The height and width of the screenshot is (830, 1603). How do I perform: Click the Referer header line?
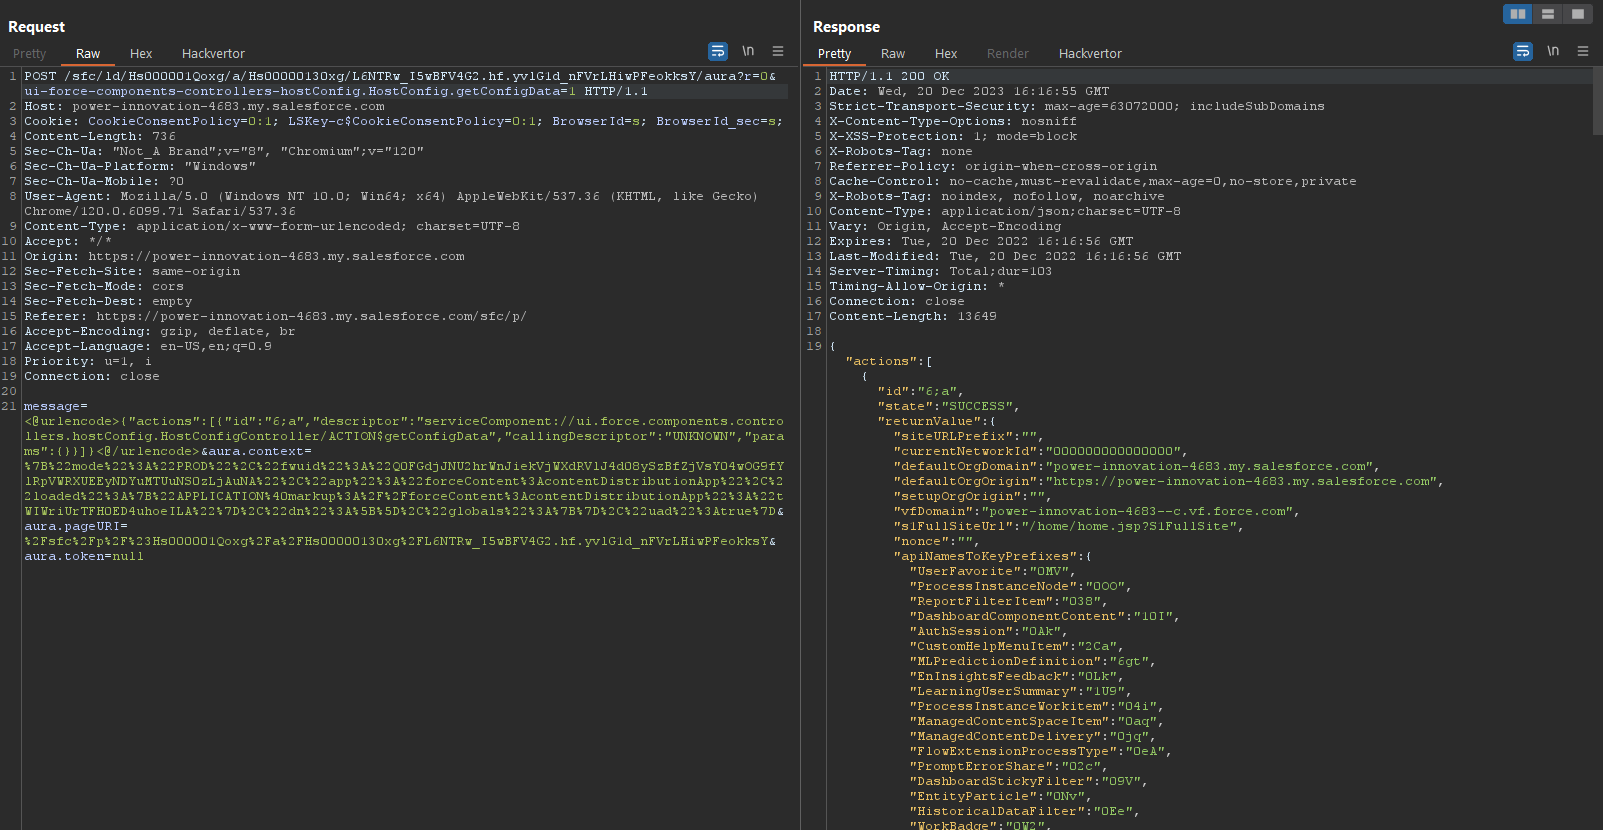pos(275,316)
